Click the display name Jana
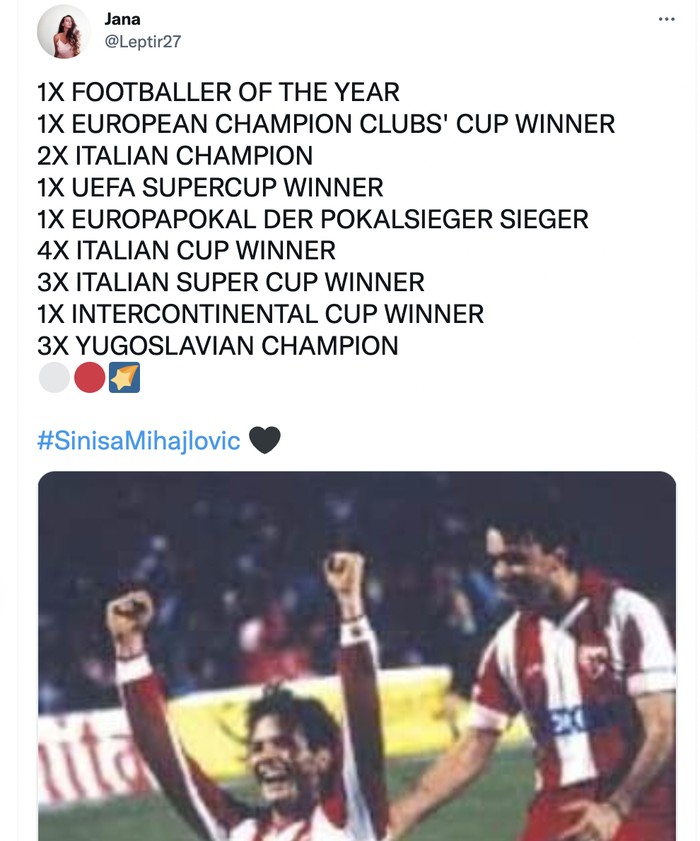 122,19
